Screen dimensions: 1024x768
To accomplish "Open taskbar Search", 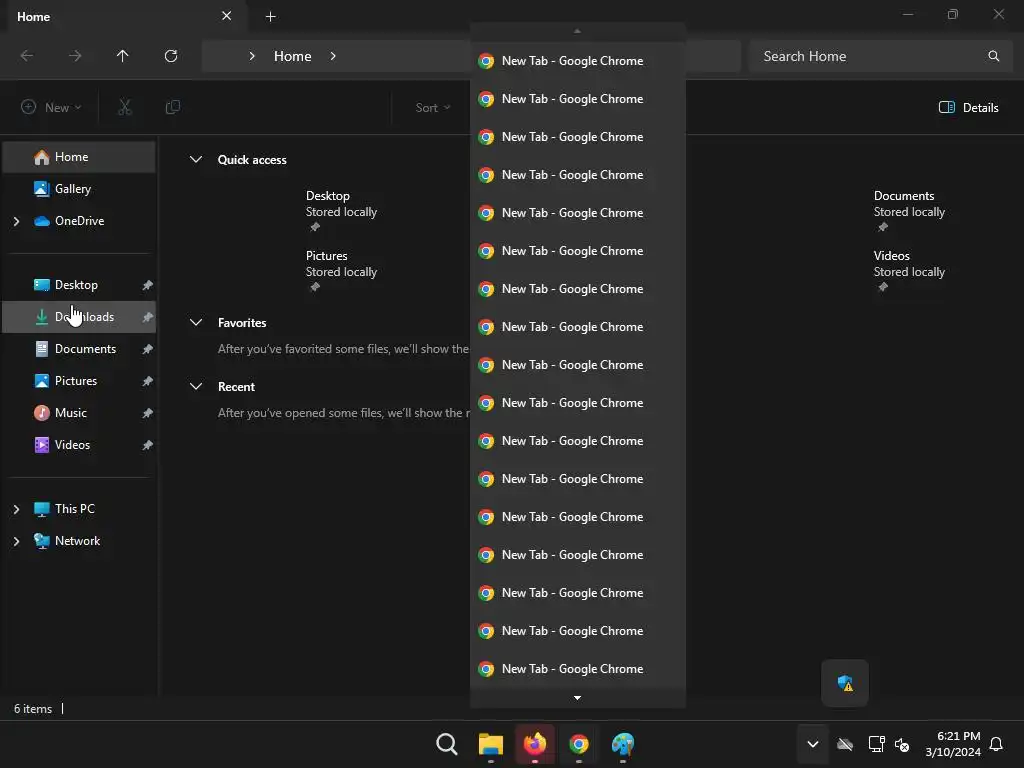I will (x=447, y=744).
